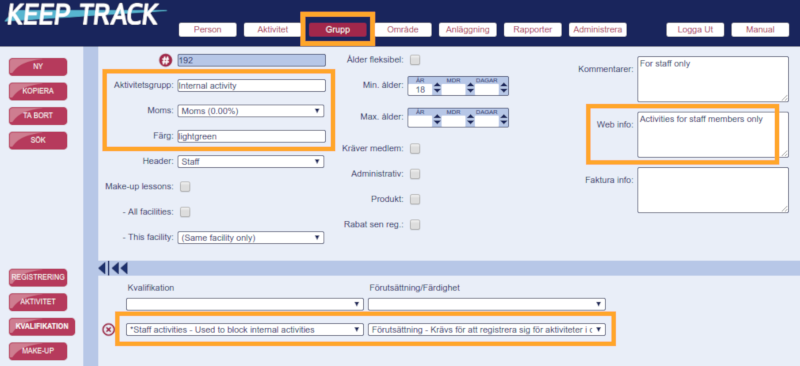Toggle the Make-up lessons checkbox

tap(185, 187)
